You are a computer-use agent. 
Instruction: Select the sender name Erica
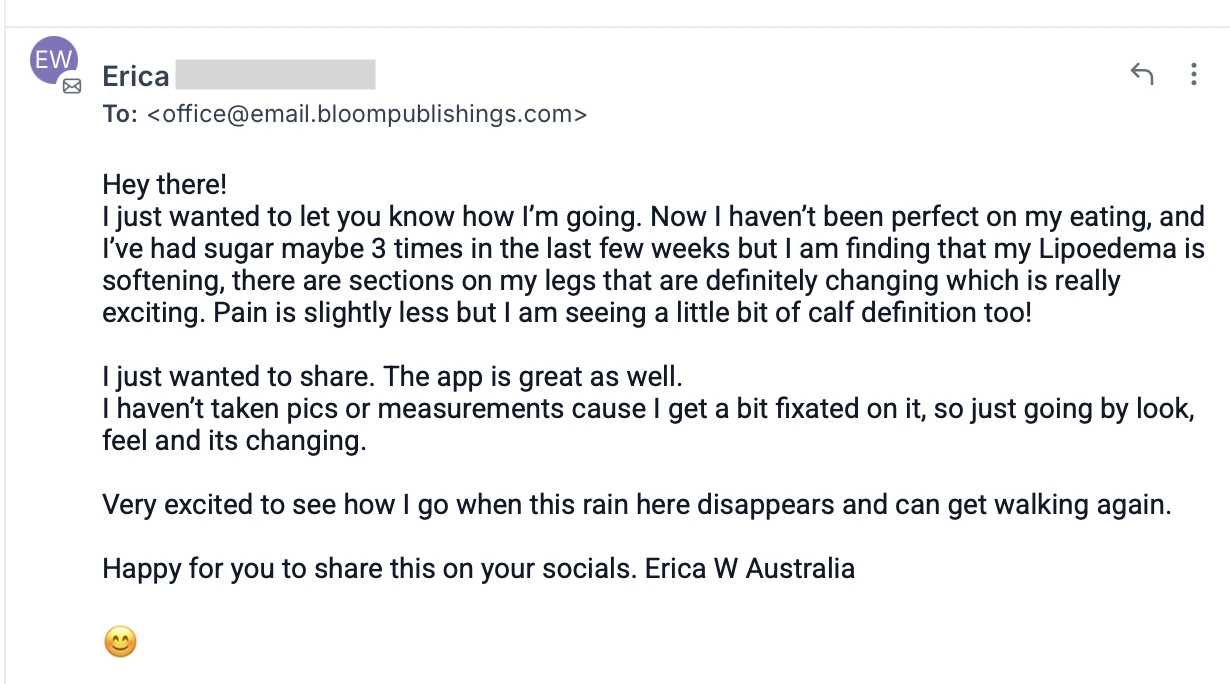(x=136, y=77)
